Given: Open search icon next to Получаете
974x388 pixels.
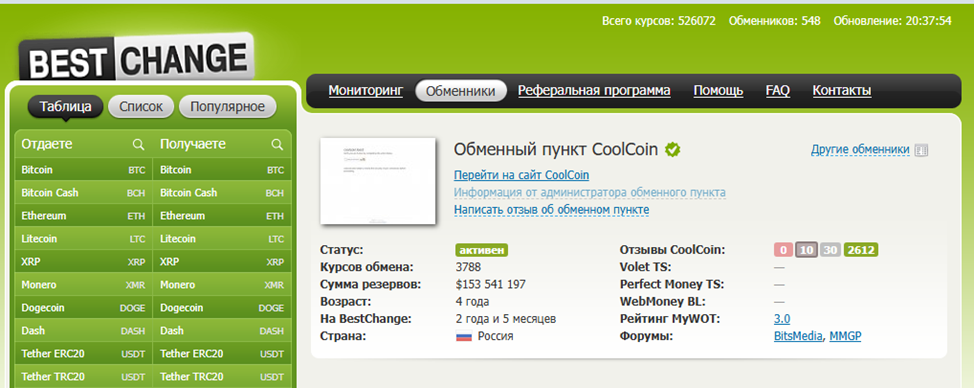Looking at the screenshot, I should 277,144.
